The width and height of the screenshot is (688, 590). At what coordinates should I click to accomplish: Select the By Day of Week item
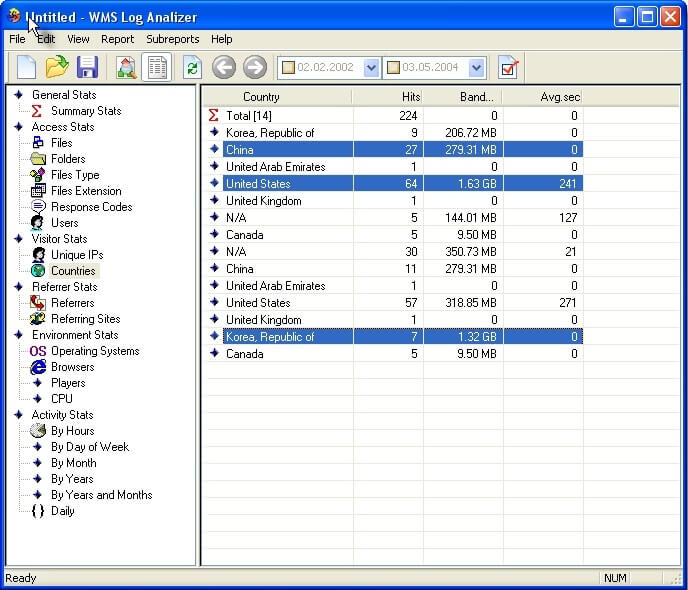pyautogui.click(x=90, y=447)
